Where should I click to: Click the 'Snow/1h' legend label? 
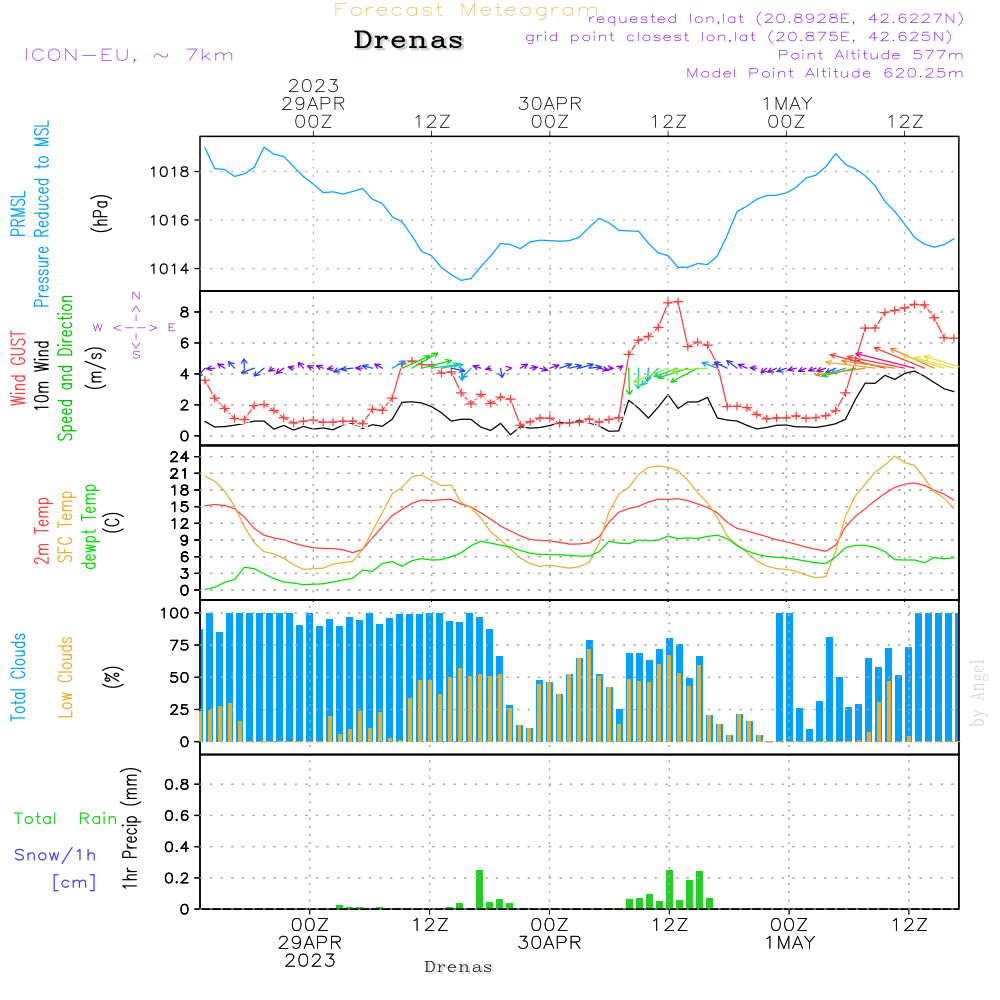coord(55,855)
